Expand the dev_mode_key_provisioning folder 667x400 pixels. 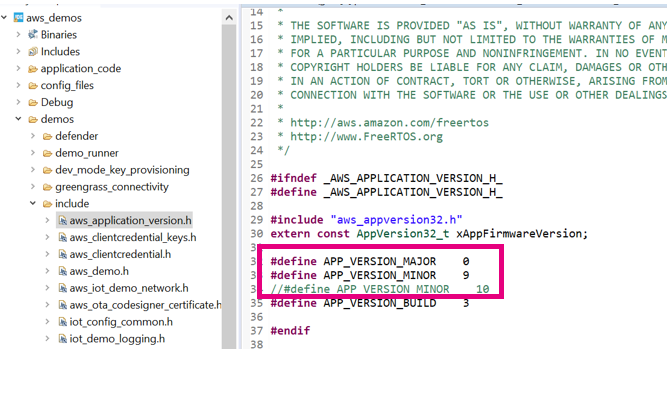[33, 170]
